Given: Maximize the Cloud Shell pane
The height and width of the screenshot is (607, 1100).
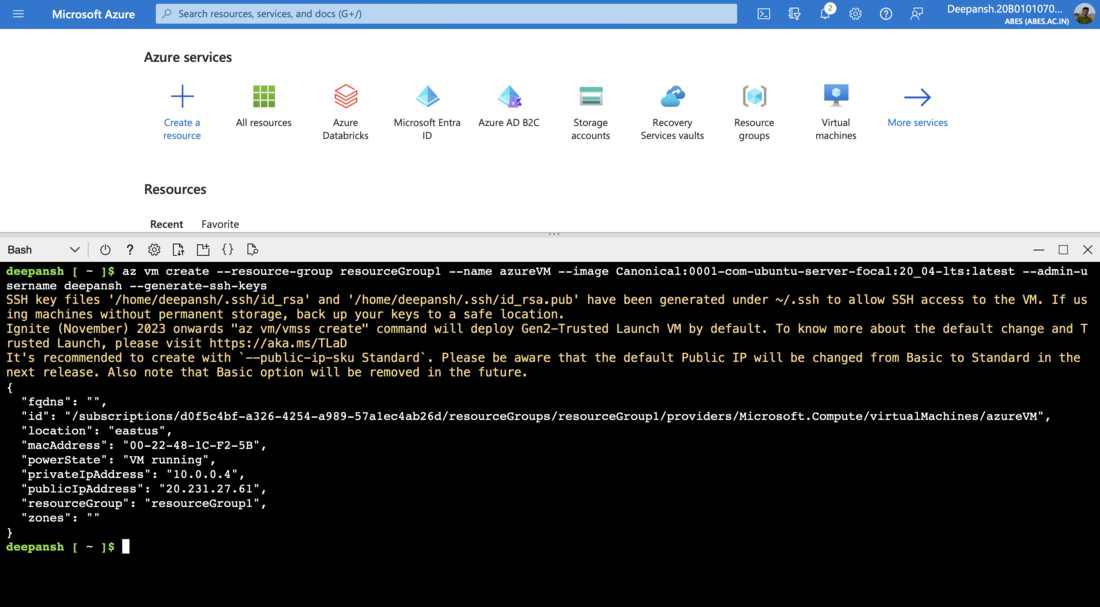Looking at the screenshot, I should 1064,250.
